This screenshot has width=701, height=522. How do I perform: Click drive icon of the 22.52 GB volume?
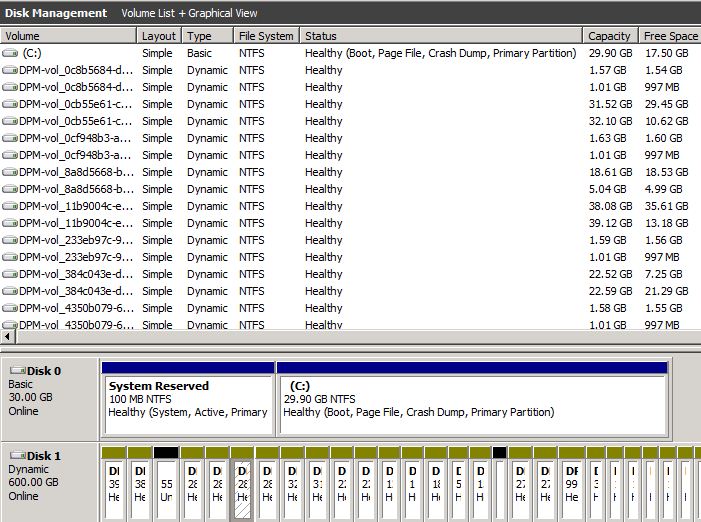coord(10,274)
